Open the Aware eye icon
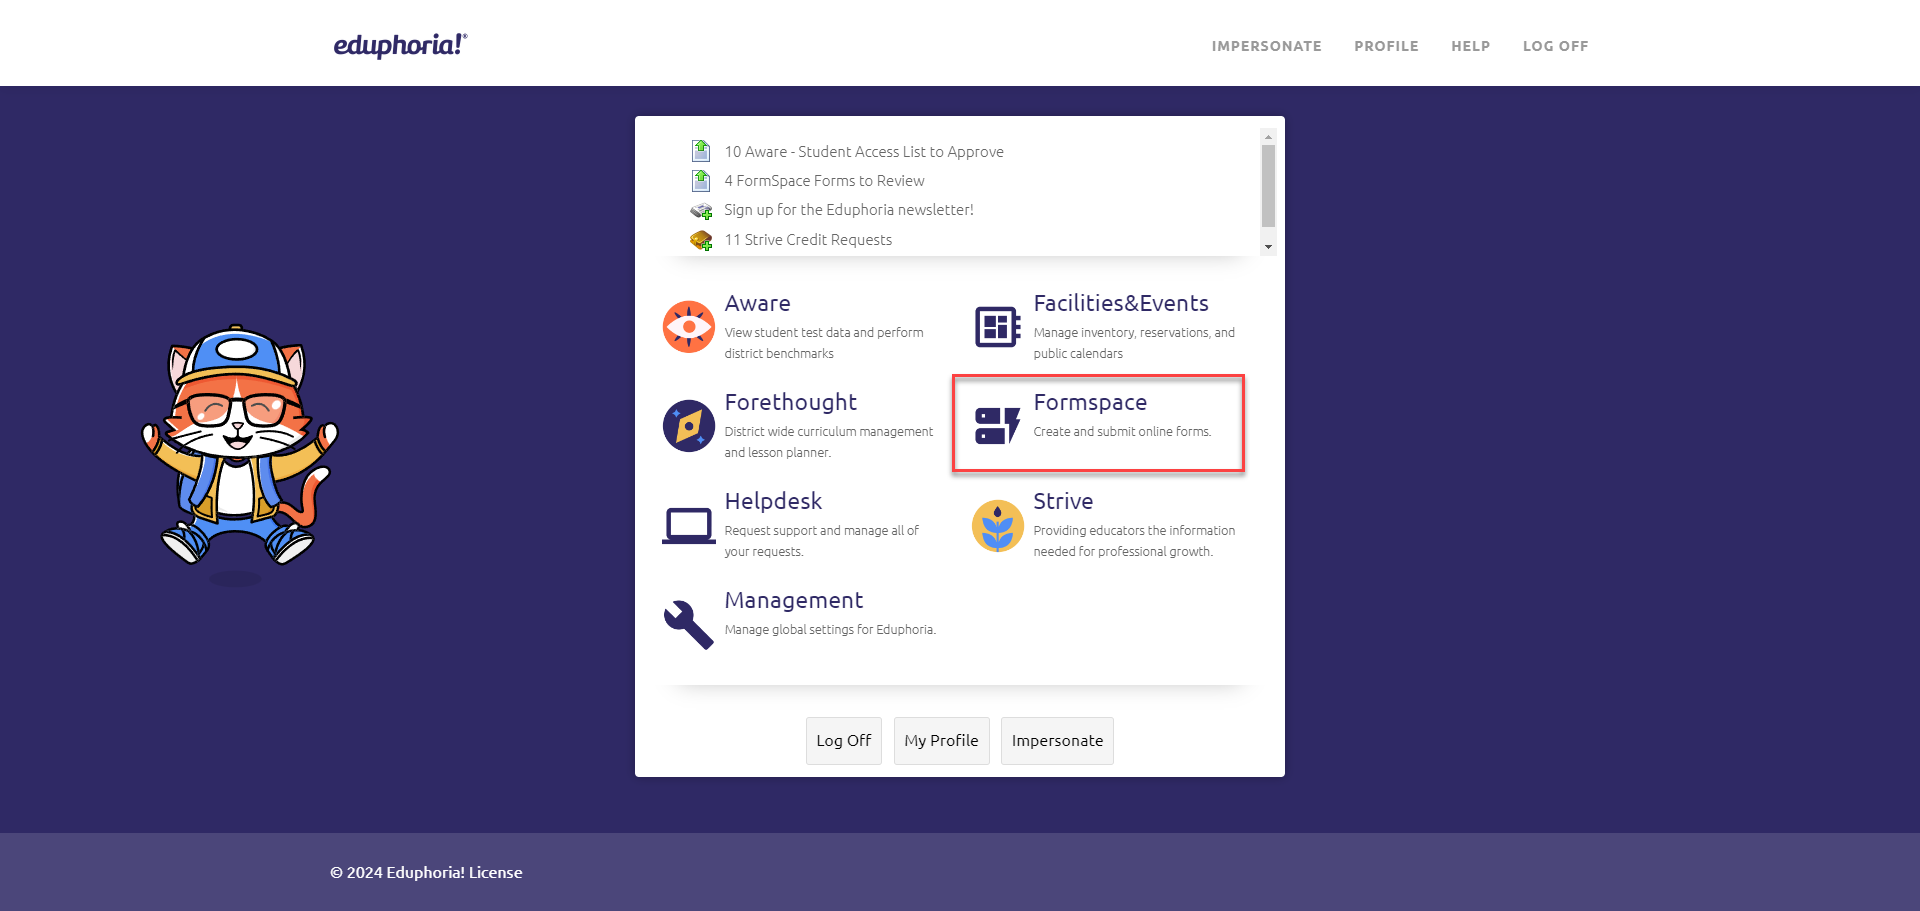 687,326
